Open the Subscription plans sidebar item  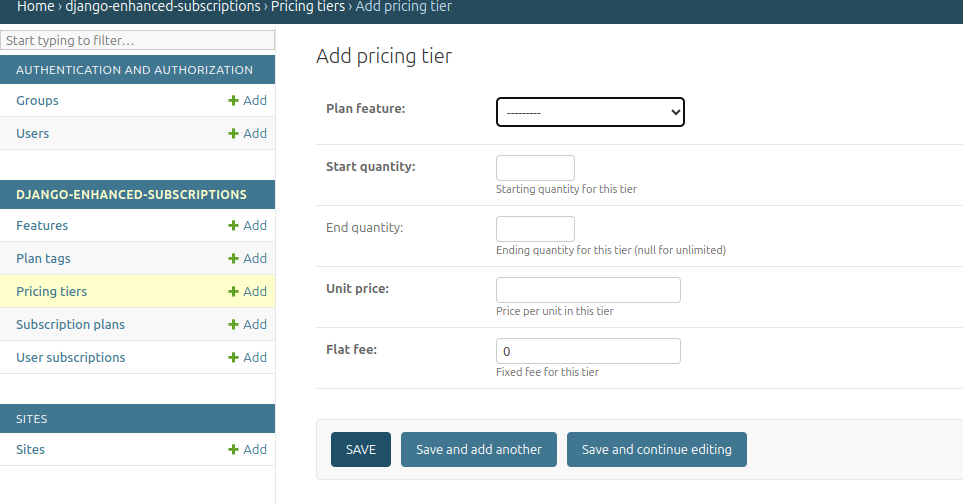pyautogui.click(x=70, y=325)
